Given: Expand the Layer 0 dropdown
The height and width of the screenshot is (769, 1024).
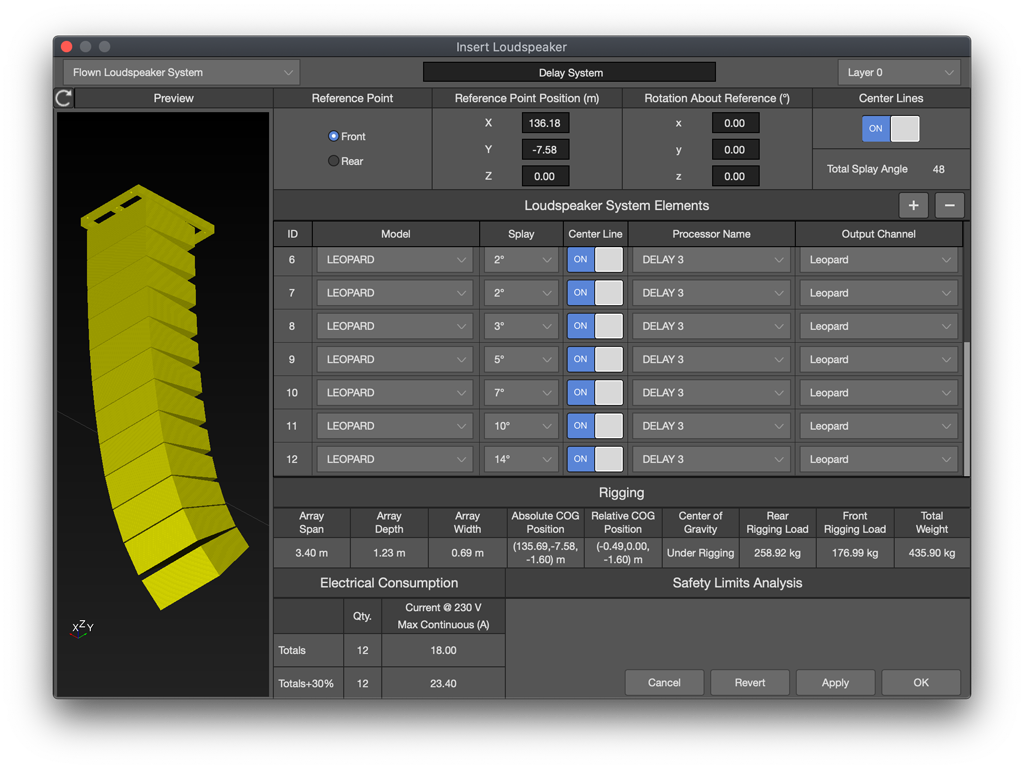Looking at the screenshot, I should [898, 73].
